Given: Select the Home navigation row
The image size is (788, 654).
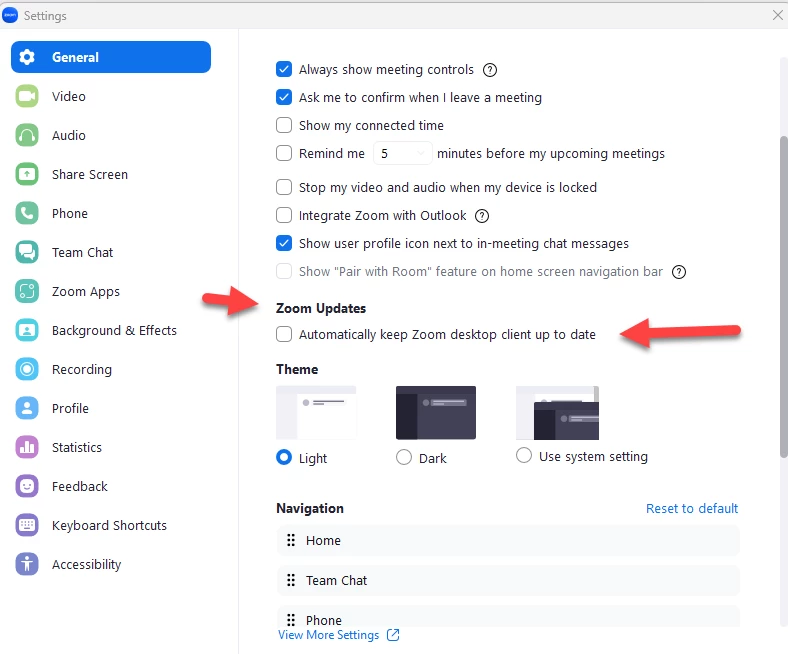Looking at the screenshot, I should [x=508, y=540].
